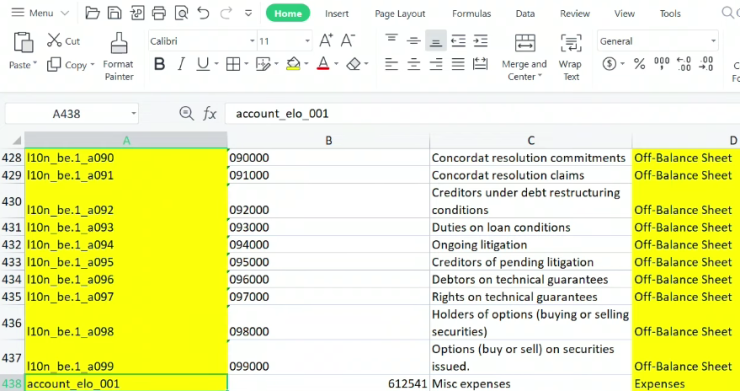The height and width of the screenshot is (391, 740).
Task: Switch to the Data tab
Action: (525, 14)
